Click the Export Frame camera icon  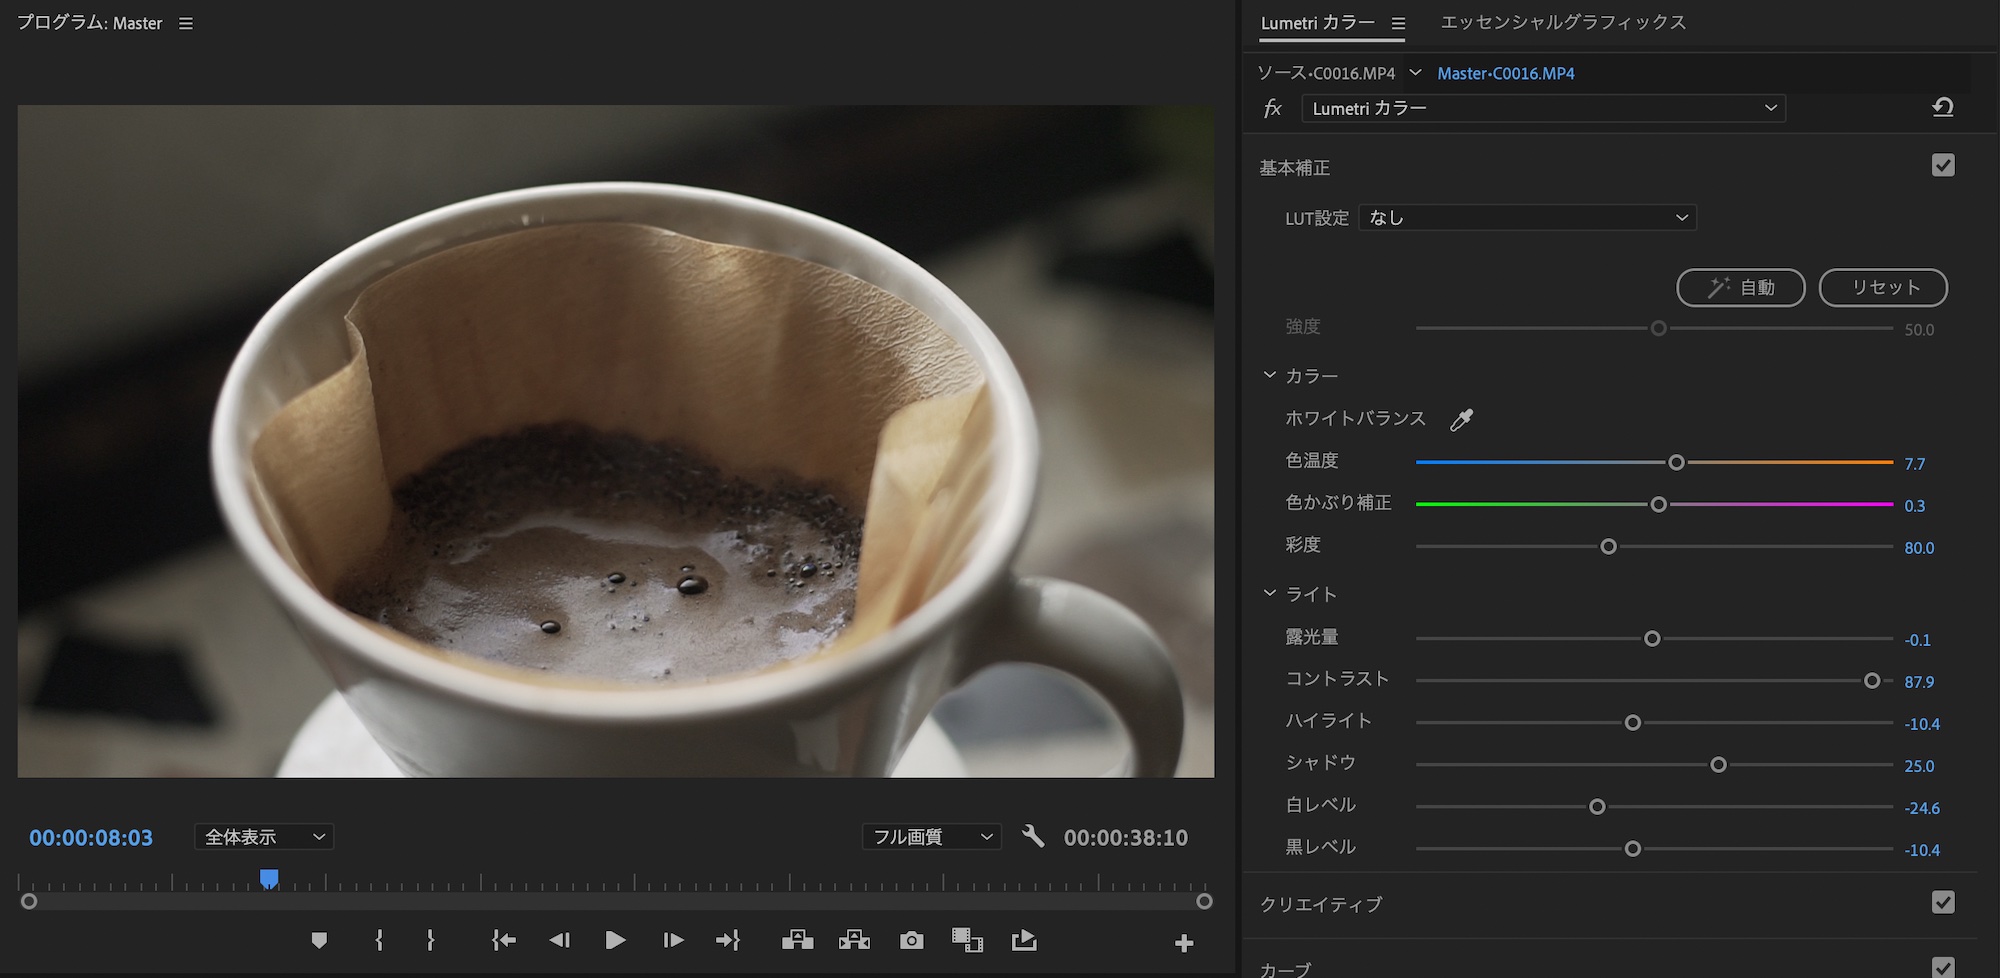[911, 941]
